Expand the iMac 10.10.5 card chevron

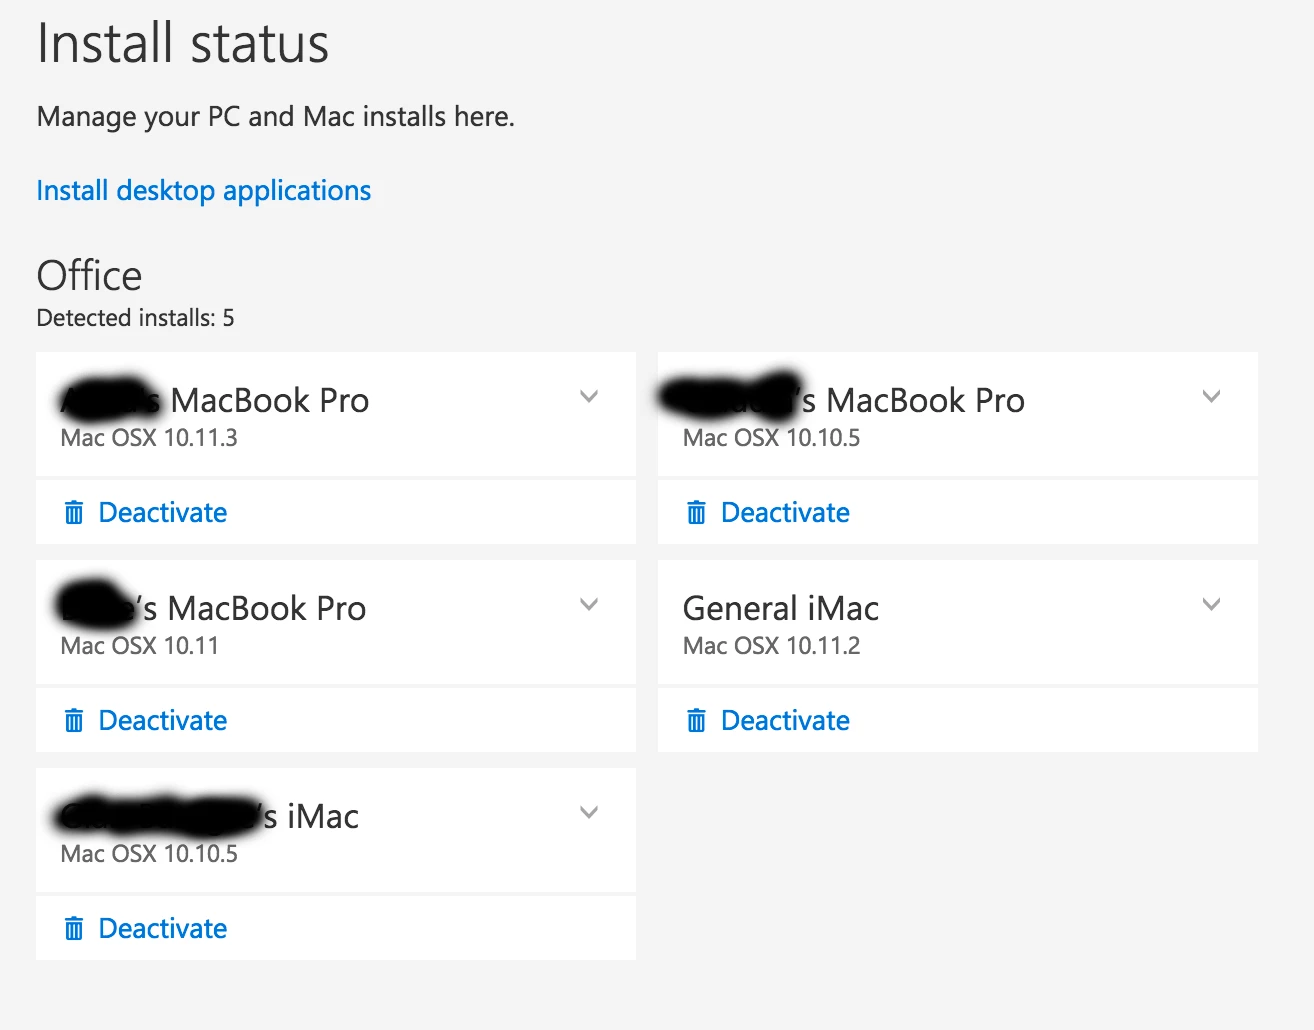(x=589, y=813)
